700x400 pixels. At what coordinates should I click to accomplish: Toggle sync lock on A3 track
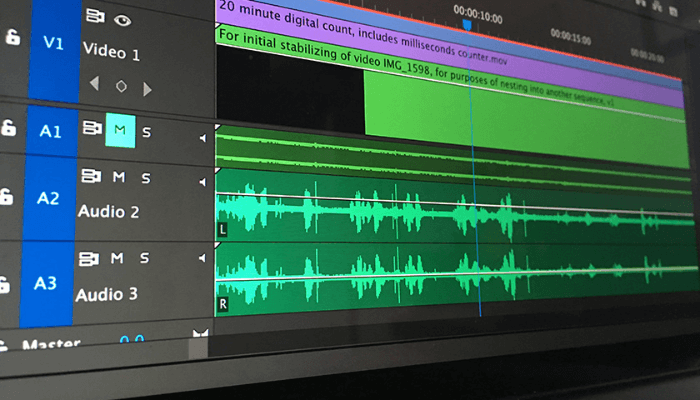tap(88, 258)
